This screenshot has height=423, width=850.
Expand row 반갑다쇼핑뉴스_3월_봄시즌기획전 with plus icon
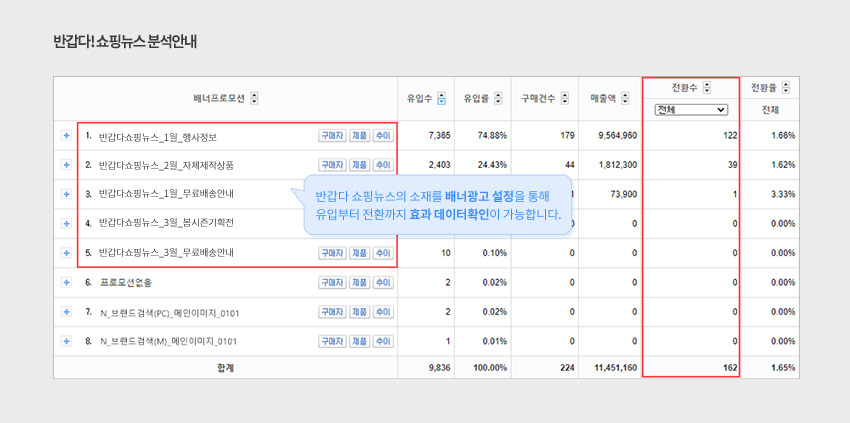[66, 223]
